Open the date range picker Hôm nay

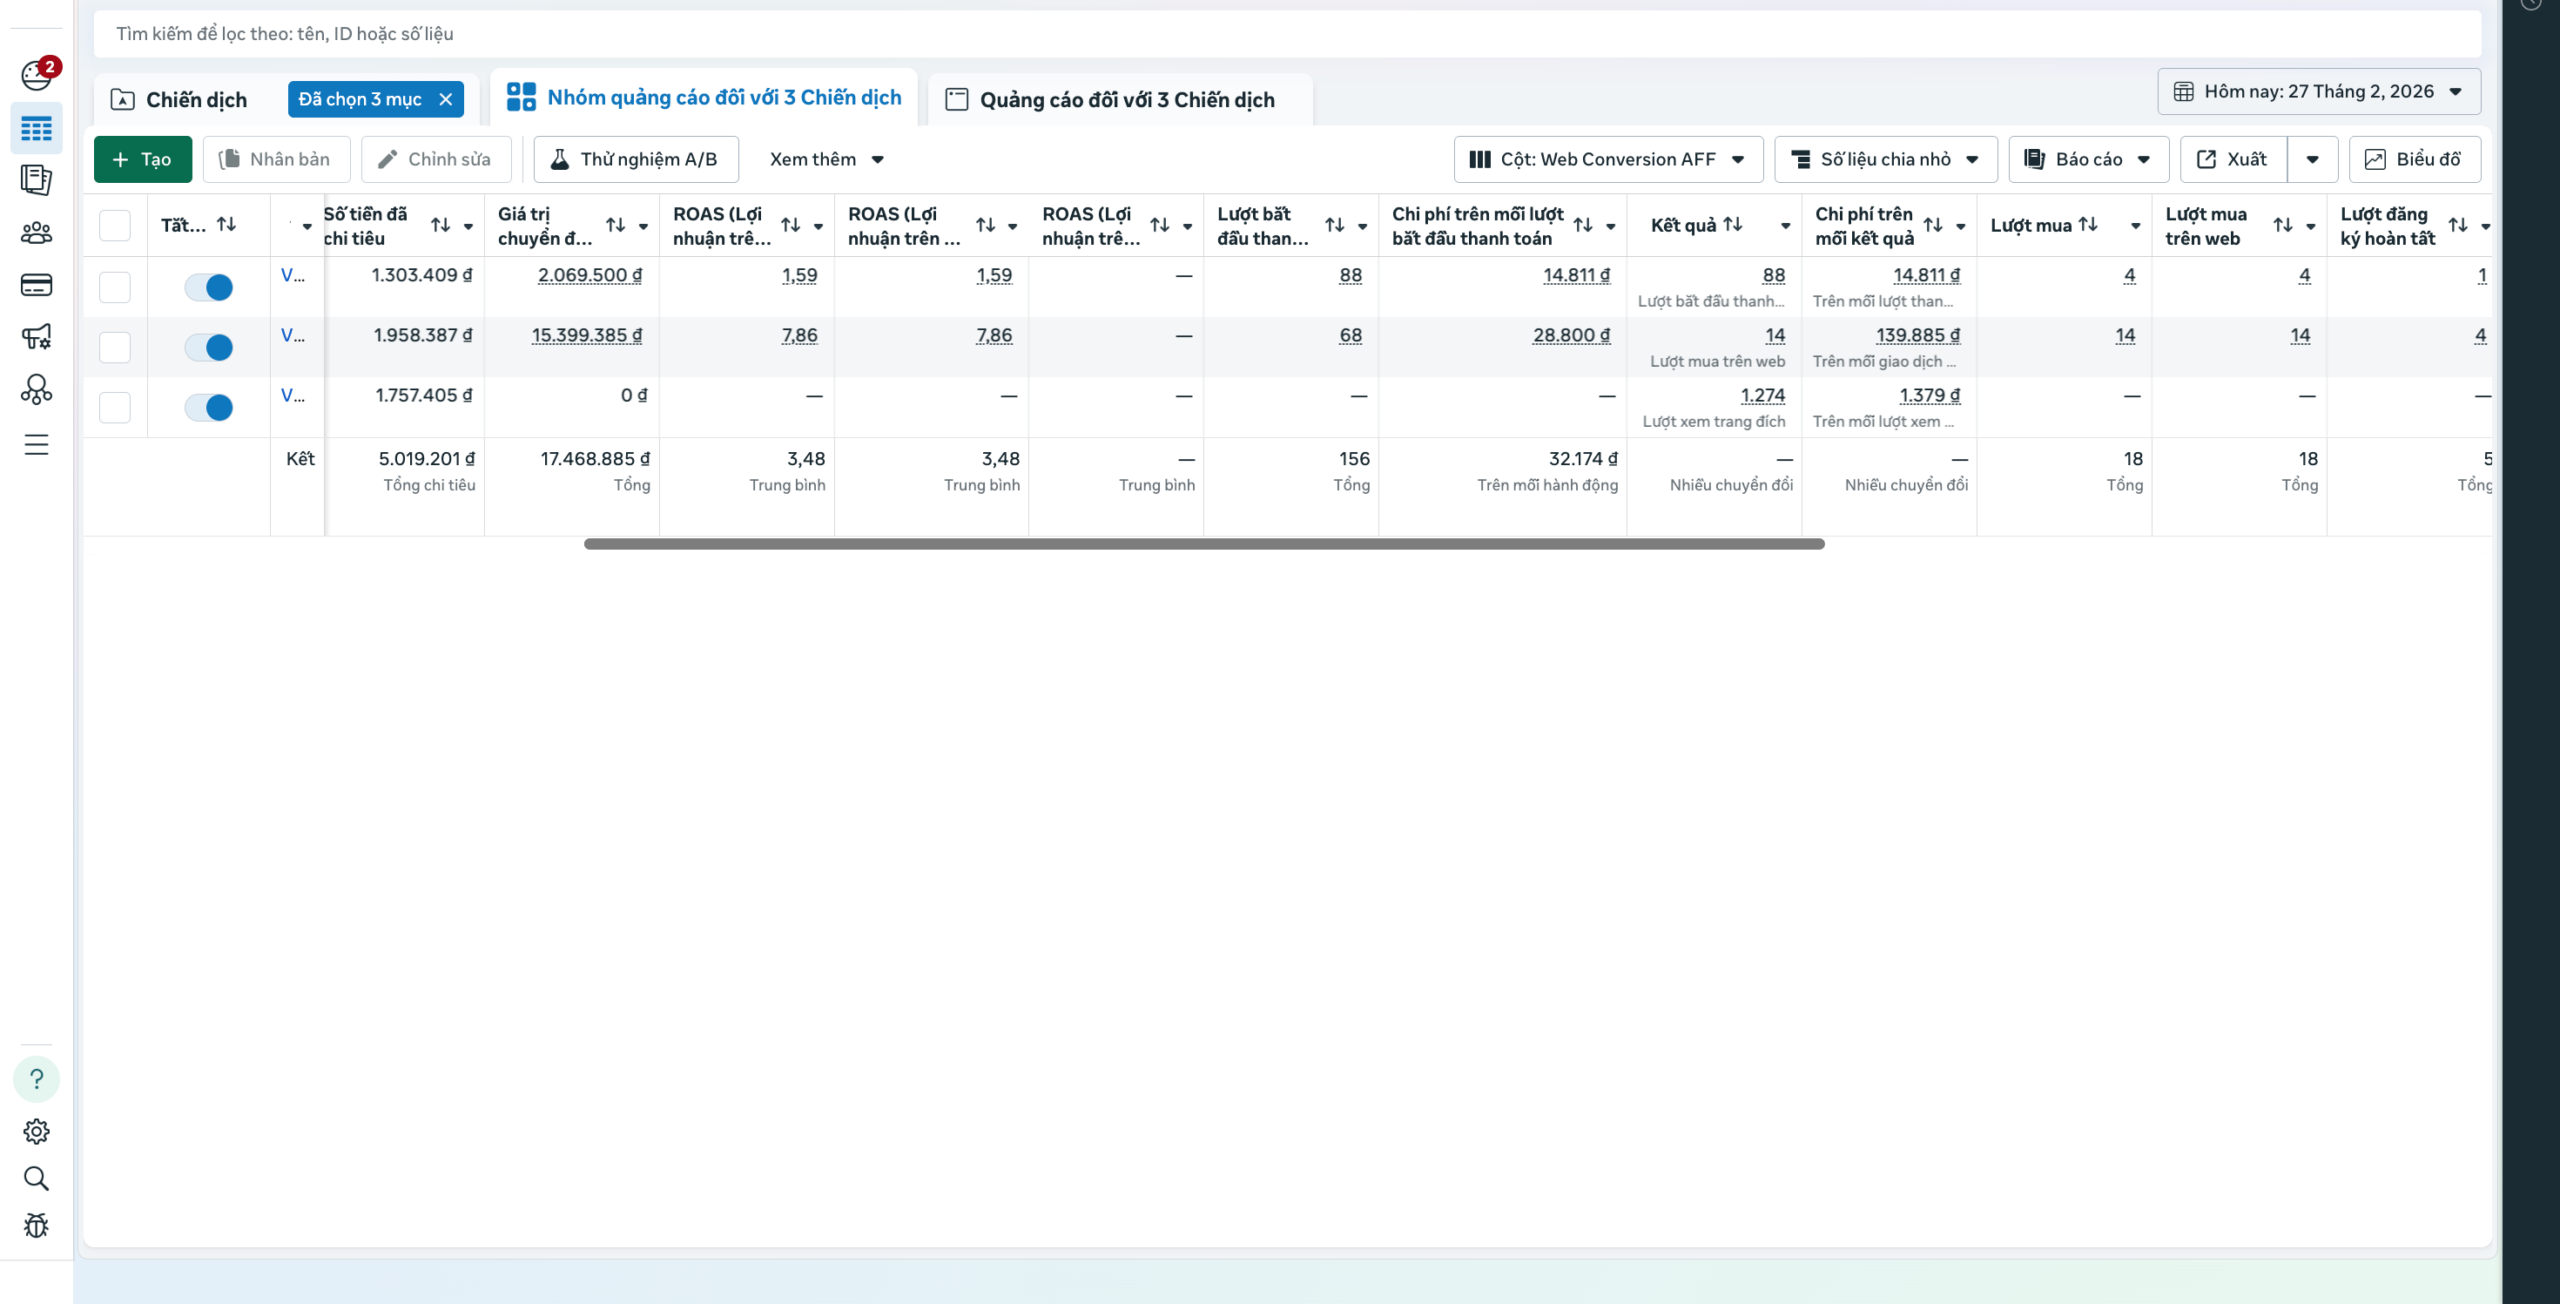tap(2318, 91)
